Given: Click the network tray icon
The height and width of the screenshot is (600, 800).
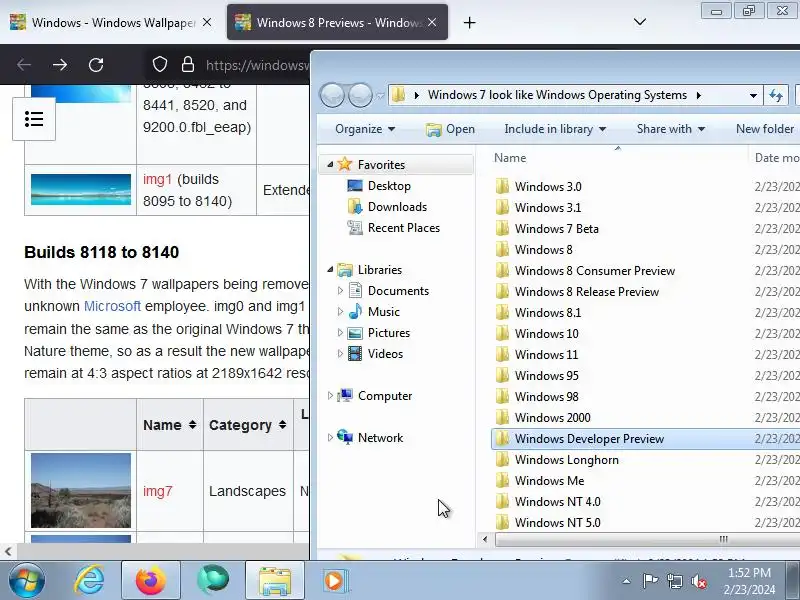Looking at the screenshot, I should pos(674,581).
